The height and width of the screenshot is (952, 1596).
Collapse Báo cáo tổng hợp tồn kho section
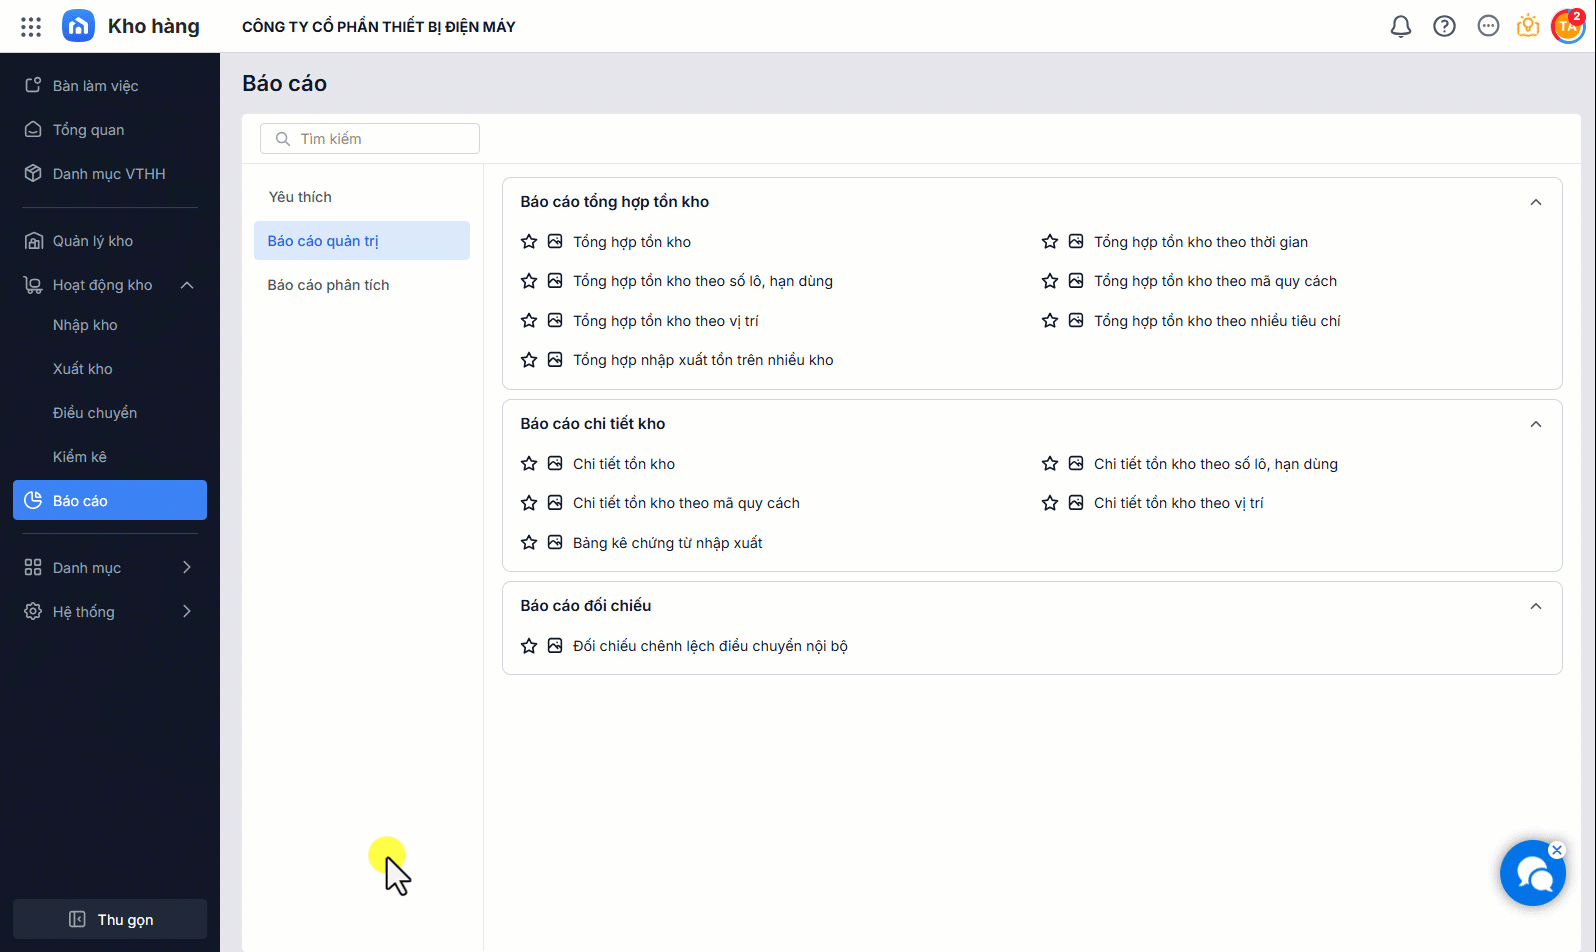[x=1536, y=202]
